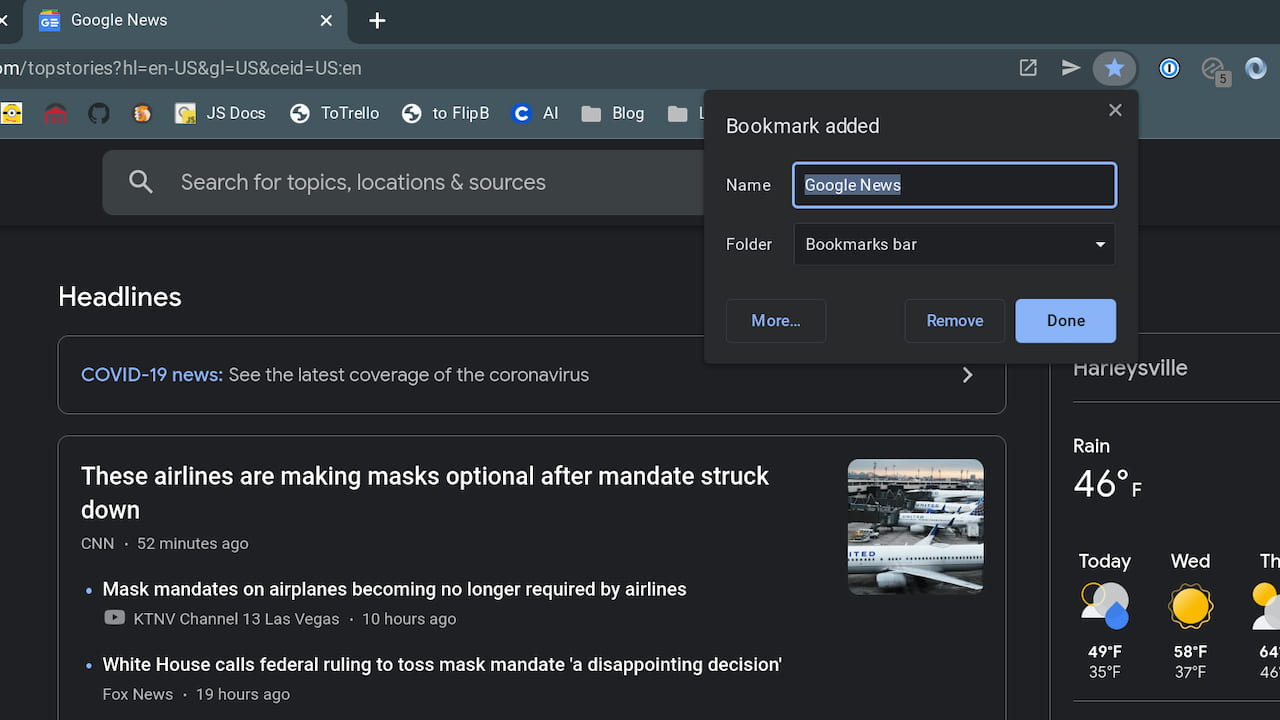Viewport: 1280px width, 720px height.
Task: Open the minion face bookmark
Action: click(12, 113)
